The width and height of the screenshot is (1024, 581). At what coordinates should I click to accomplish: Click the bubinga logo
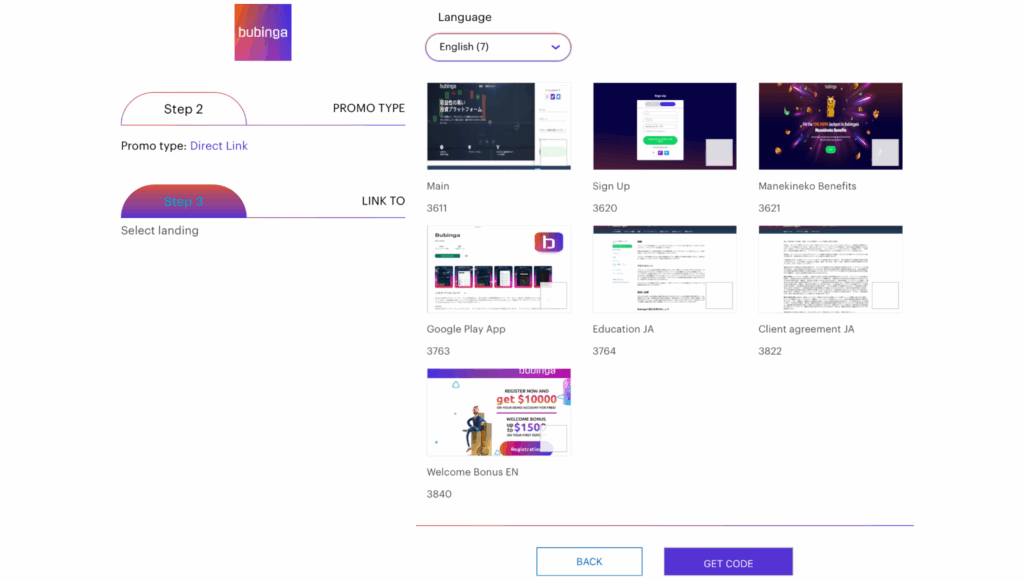263,32
